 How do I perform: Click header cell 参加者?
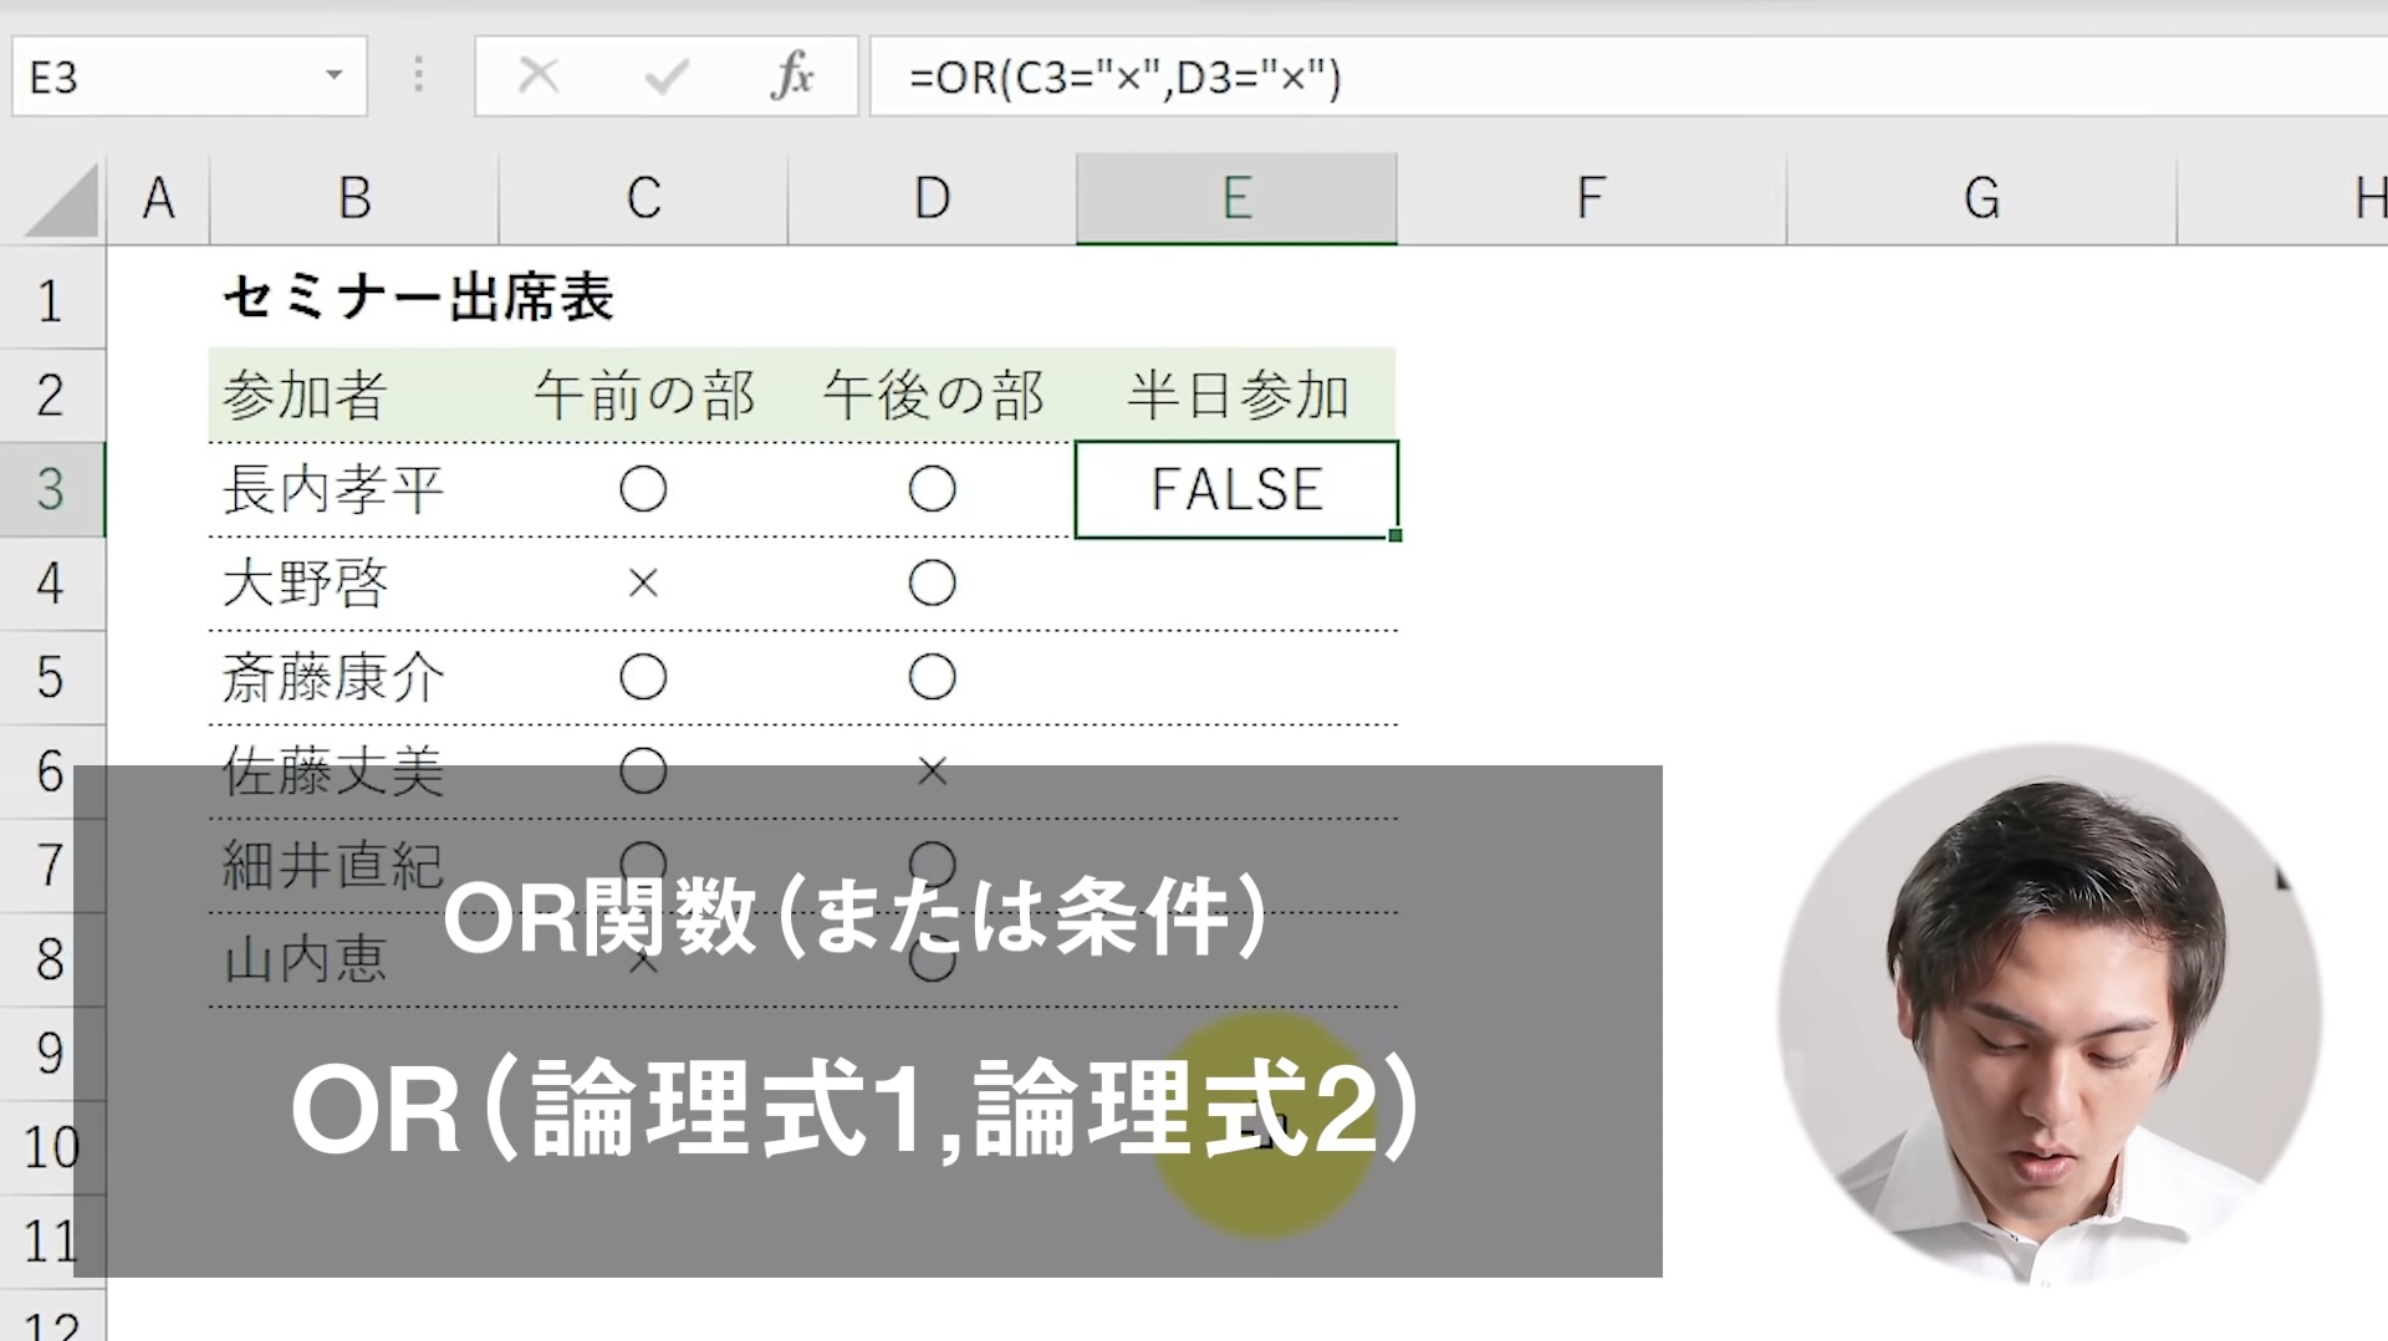[x=354, y=395]
